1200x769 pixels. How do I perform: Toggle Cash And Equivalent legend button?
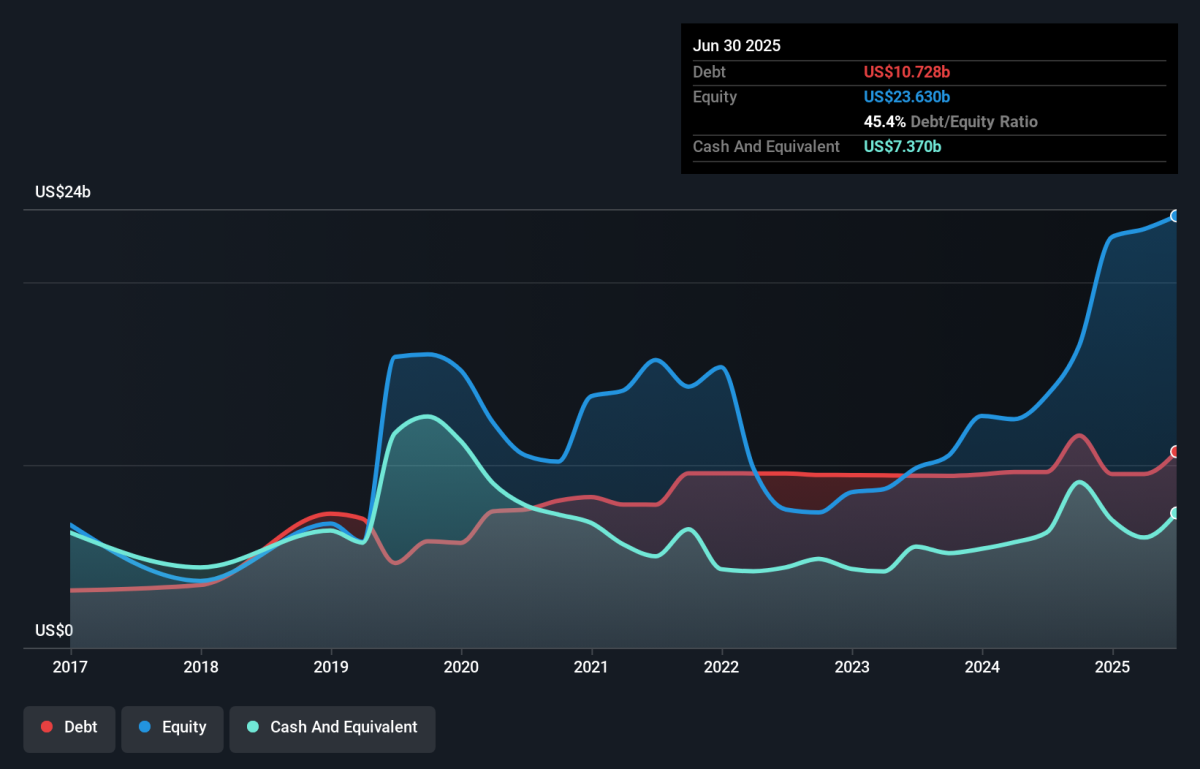[x=332, y=727]
